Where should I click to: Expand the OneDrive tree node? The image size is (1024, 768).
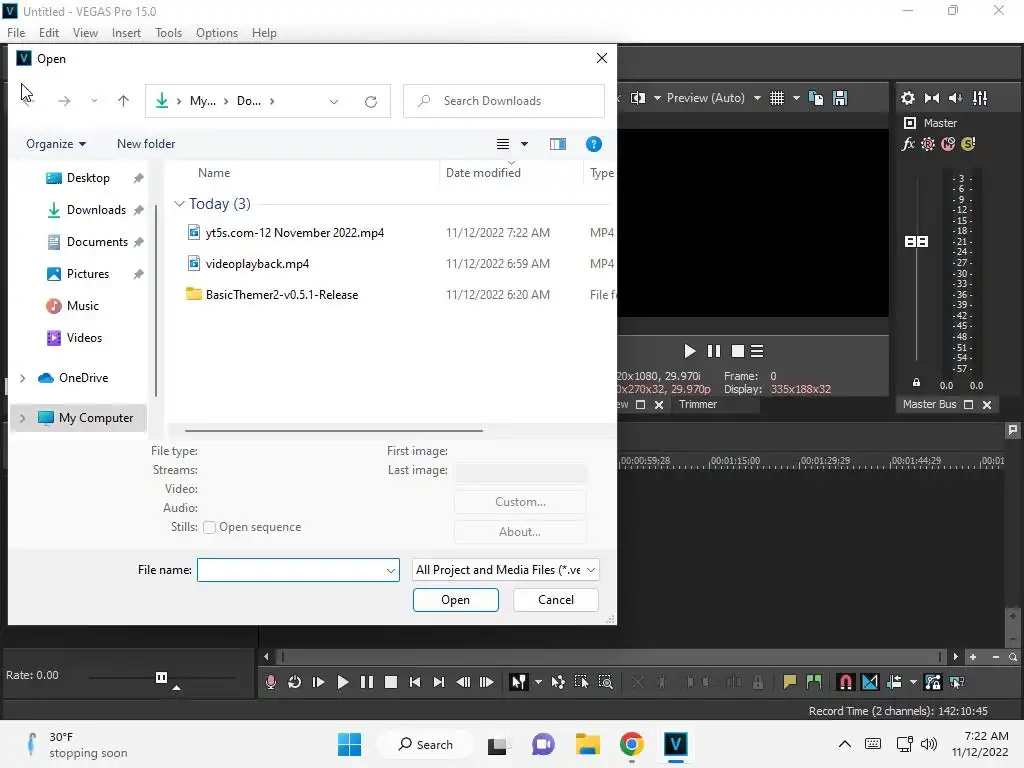[22, 378]
